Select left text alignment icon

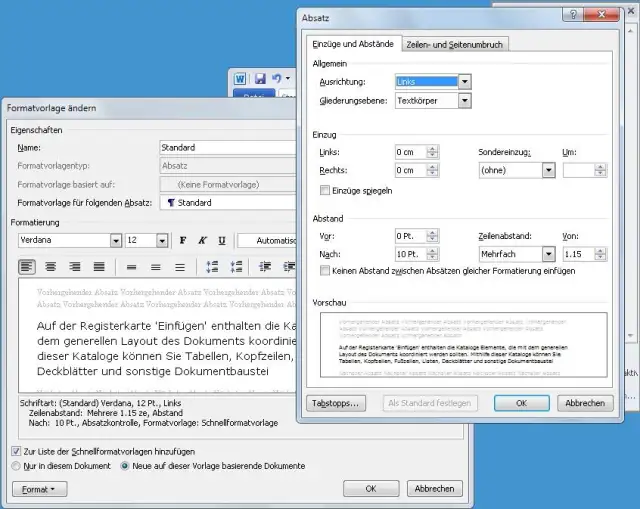pos(27,267)
